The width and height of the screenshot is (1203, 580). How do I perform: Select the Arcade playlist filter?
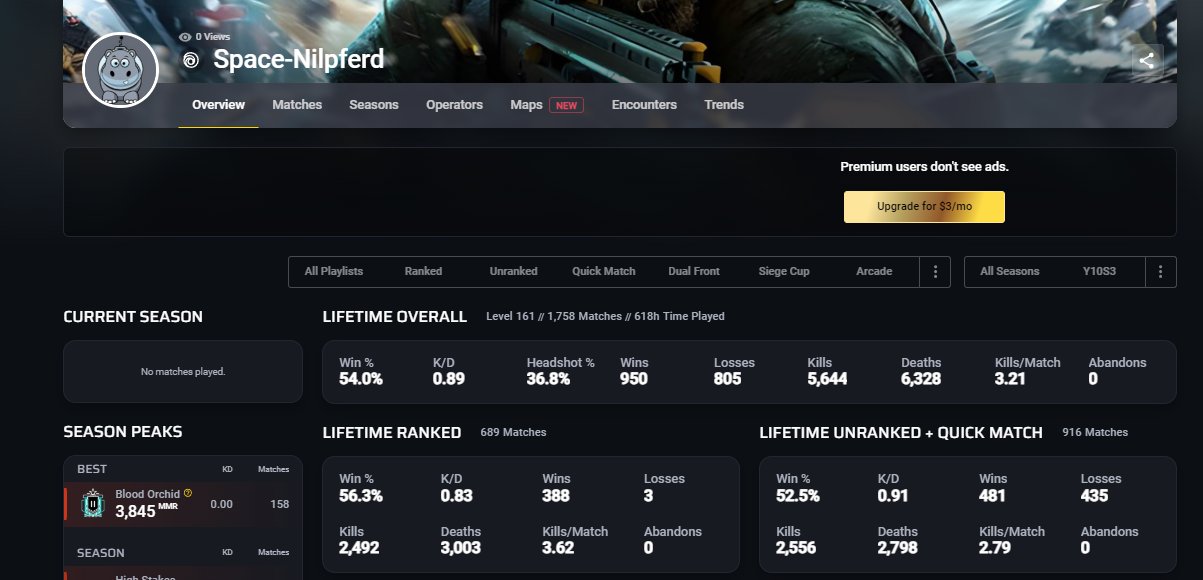[874, 272]
